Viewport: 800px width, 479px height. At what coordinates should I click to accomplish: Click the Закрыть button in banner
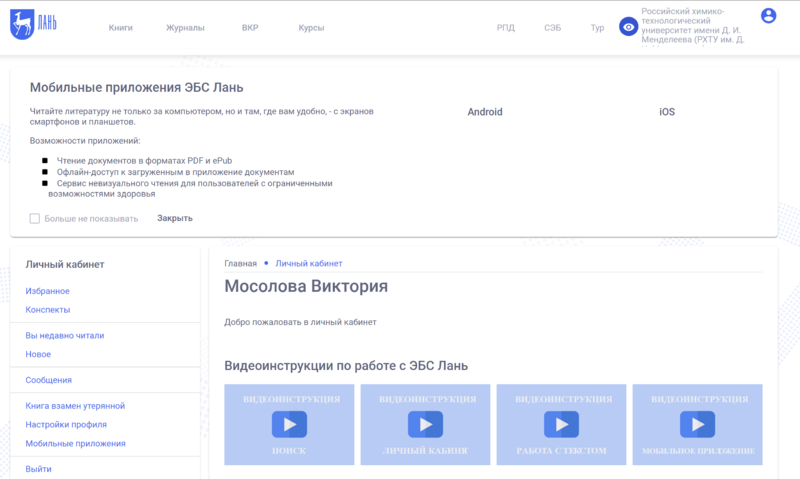[x=174, y=218]
